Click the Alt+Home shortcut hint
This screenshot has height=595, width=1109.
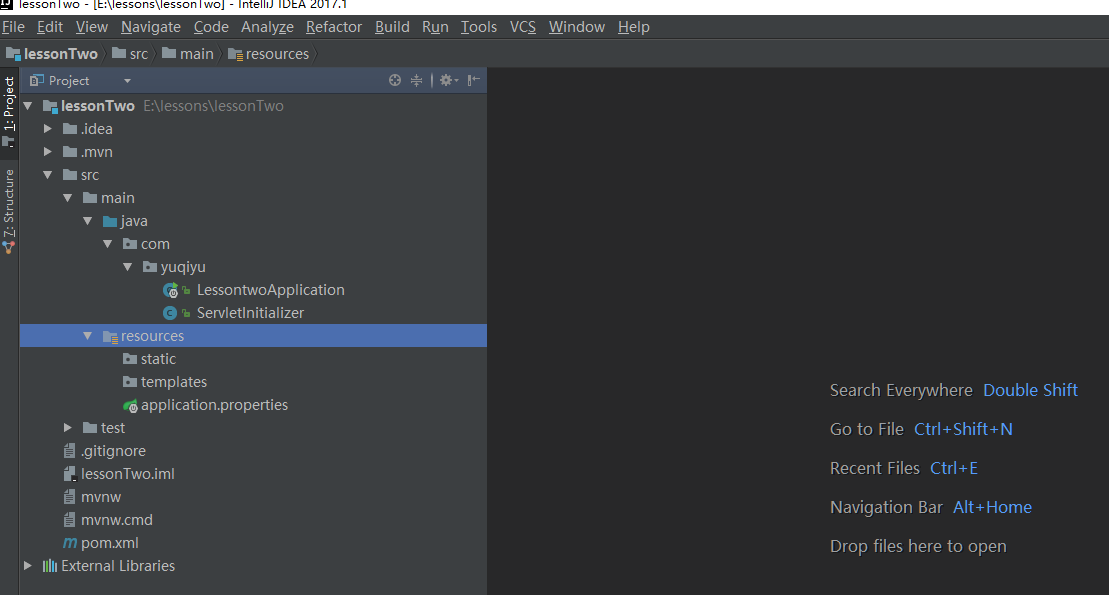click(x=992, y=507)
